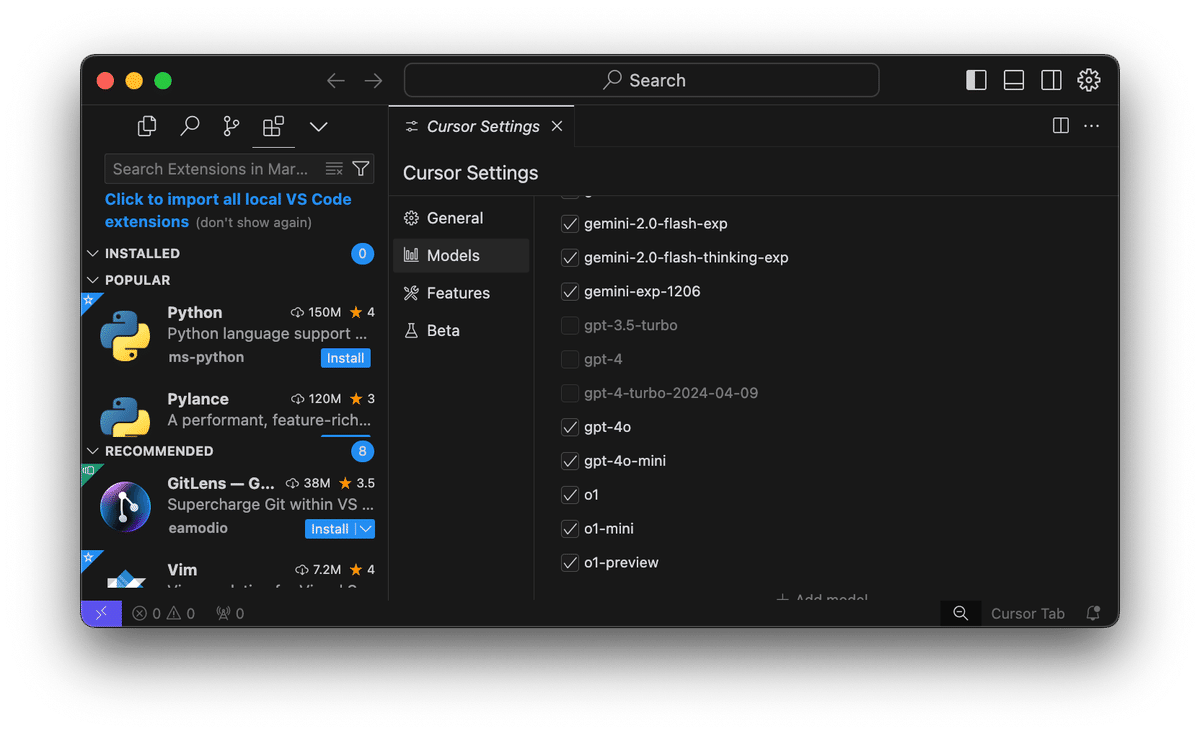The image size is (1200, 734).
Task: Open the Explorer files icon
Action: [147, 126]
